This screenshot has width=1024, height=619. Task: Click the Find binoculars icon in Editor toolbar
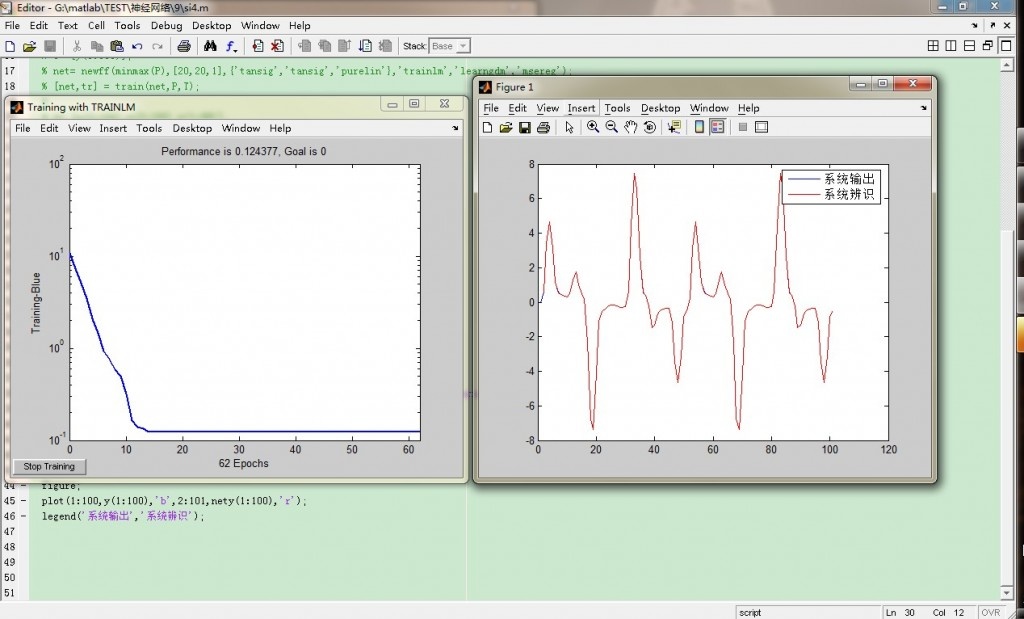point(210,46)
